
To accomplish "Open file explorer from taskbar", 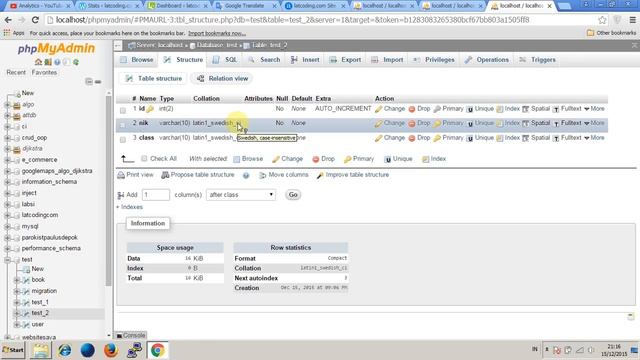I will tap(41, 350).
